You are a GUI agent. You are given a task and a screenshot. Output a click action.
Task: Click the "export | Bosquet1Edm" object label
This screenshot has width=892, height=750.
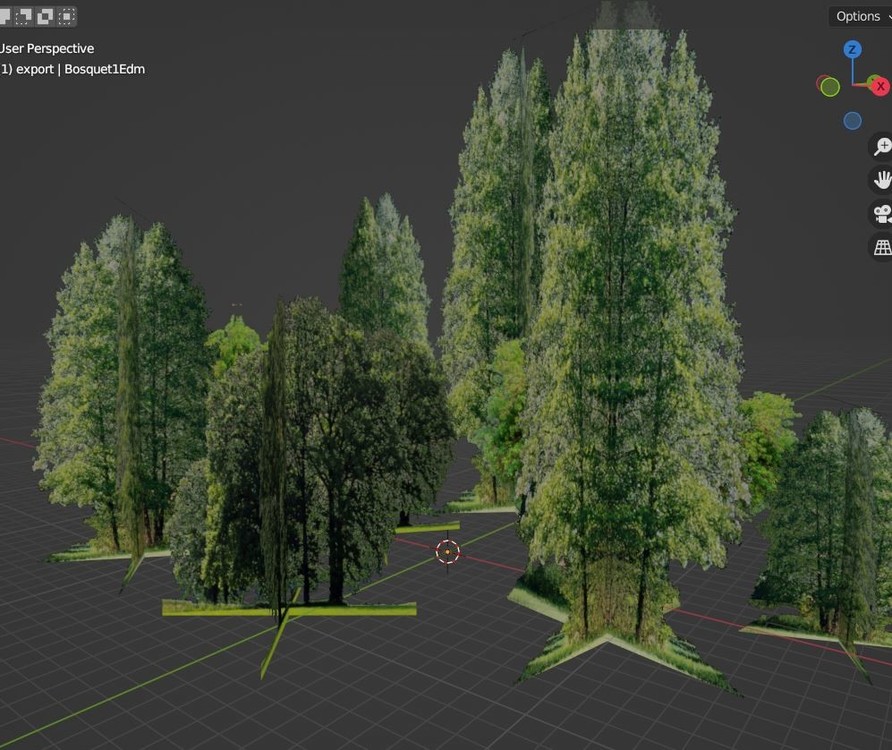tap(80, 69)
